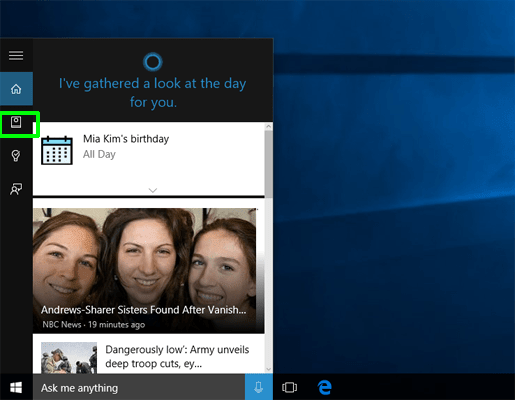Select the Home icon in the sidebar
Screen dimensions: 515x400
coord(16,89)
